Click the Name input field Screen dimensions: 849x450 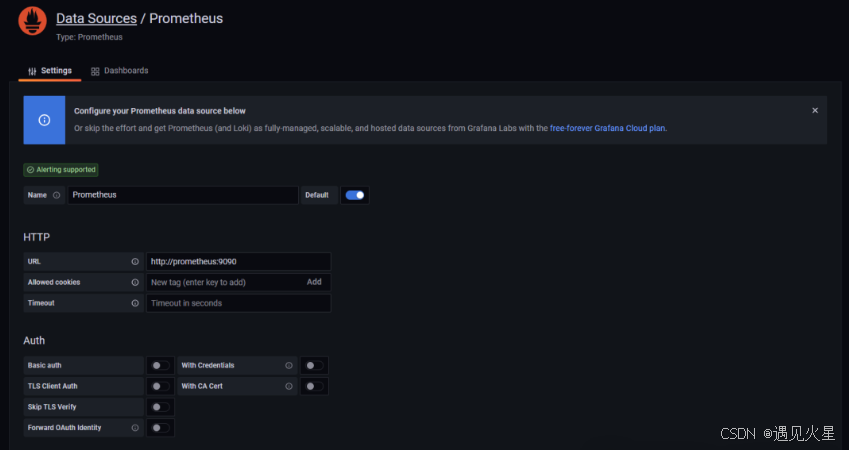coord(183,195)
